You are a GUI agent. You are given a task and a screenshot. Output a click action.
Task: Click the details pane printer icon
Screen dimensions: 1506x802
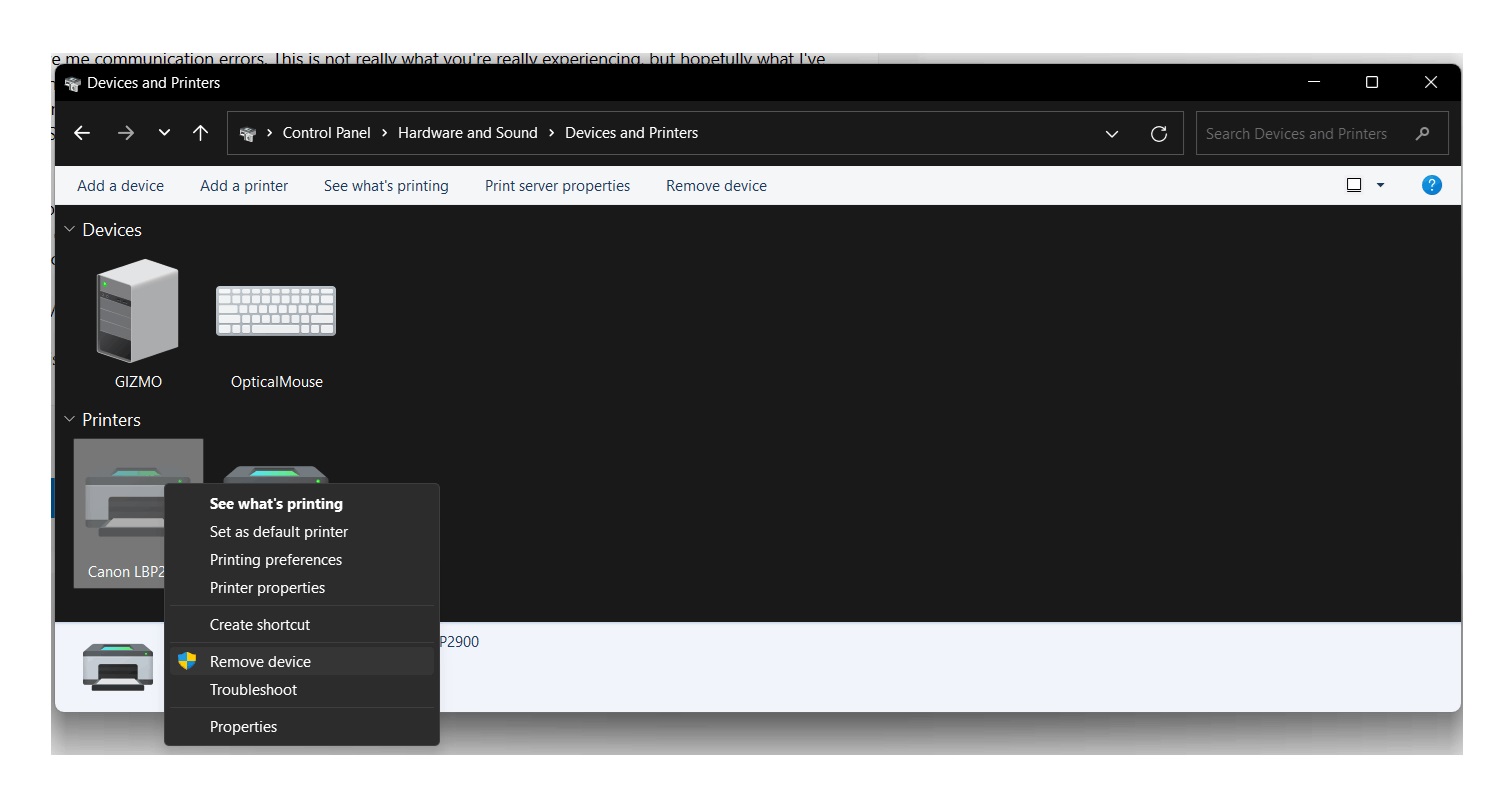(x=118, y=667)
